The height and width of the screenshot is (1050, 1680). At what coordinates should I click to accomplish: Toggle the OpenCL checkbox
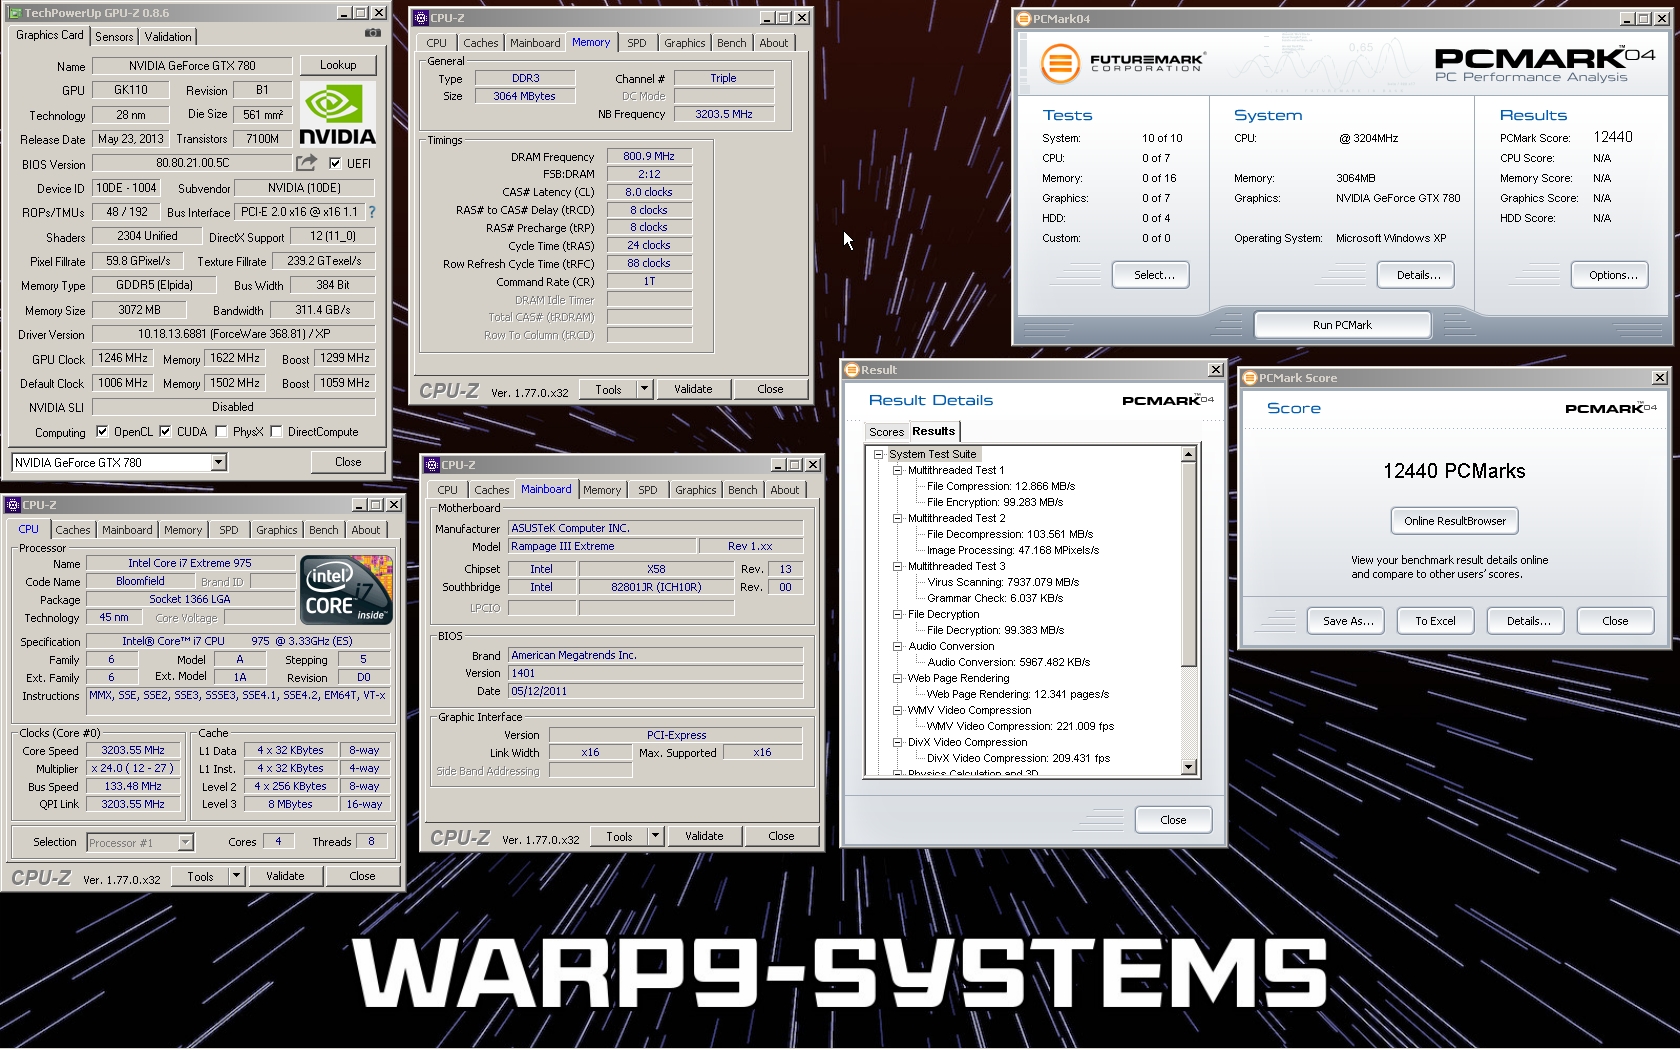[102, 432]
